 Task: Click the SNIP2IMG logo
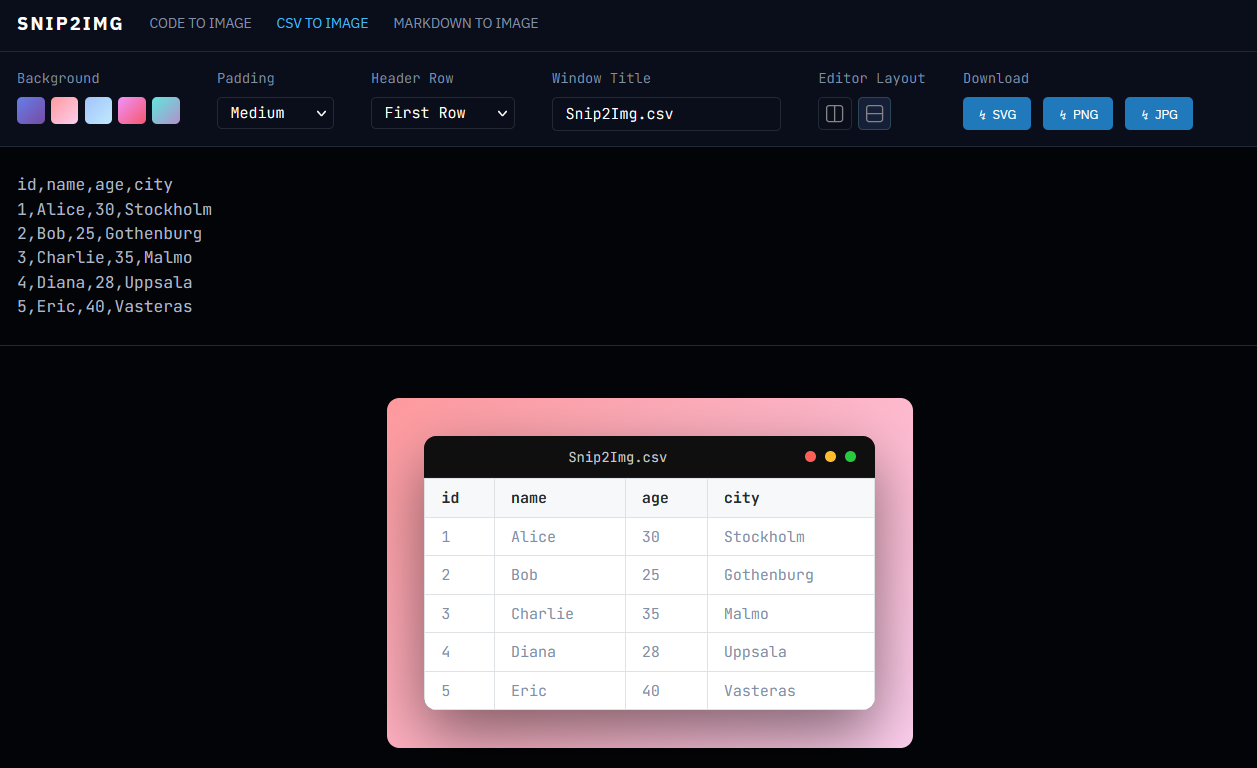(70, 24)
